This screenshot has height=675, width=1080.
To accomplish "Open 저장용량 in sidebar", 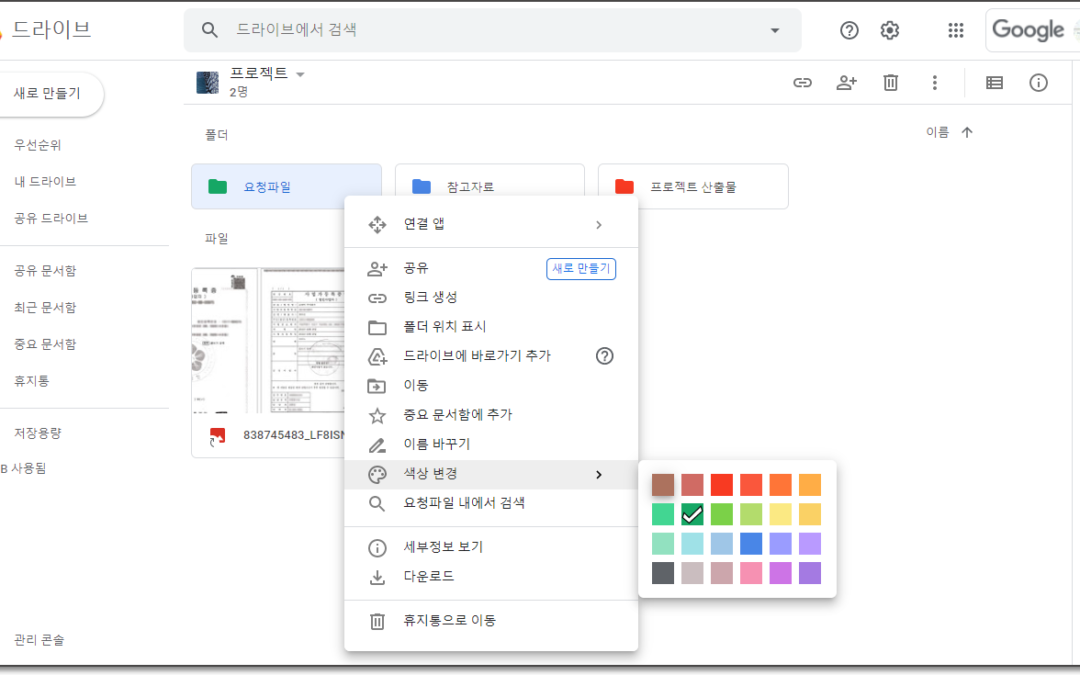I will tap(37, 433).
